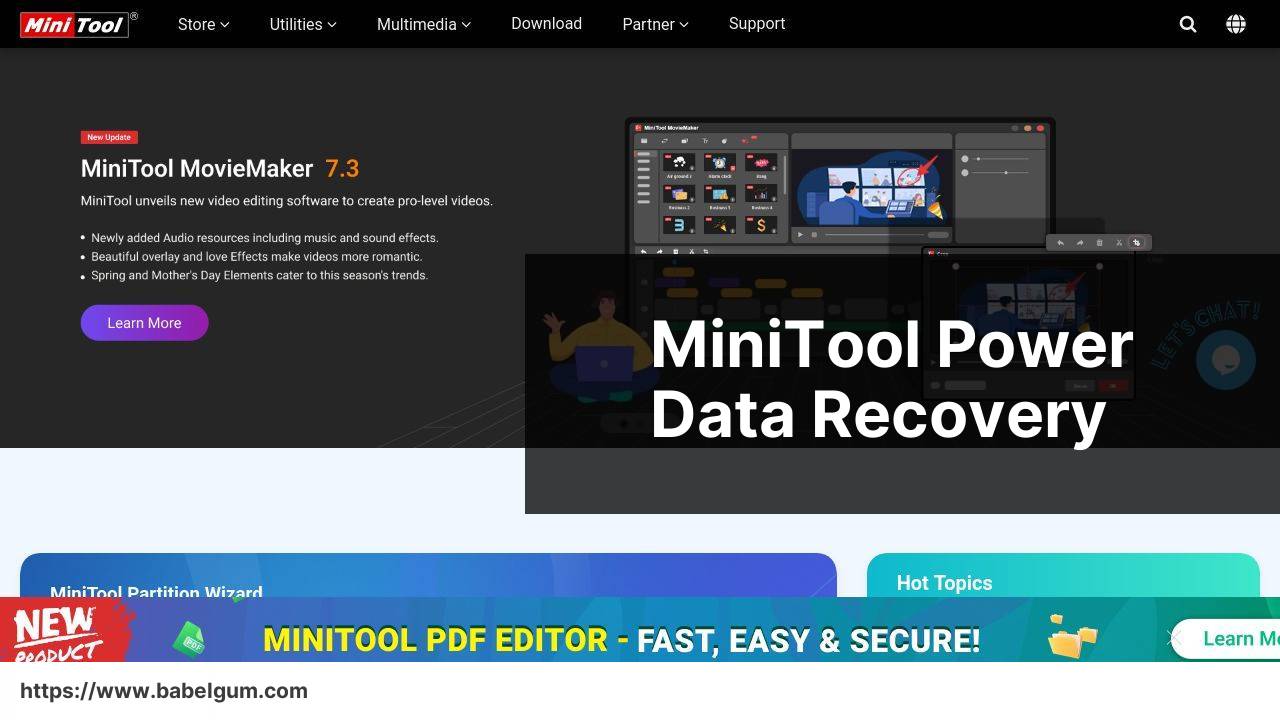Click the folder icon on PDF banner
Screen dimensions: 1280x720
coord(1073,637)
